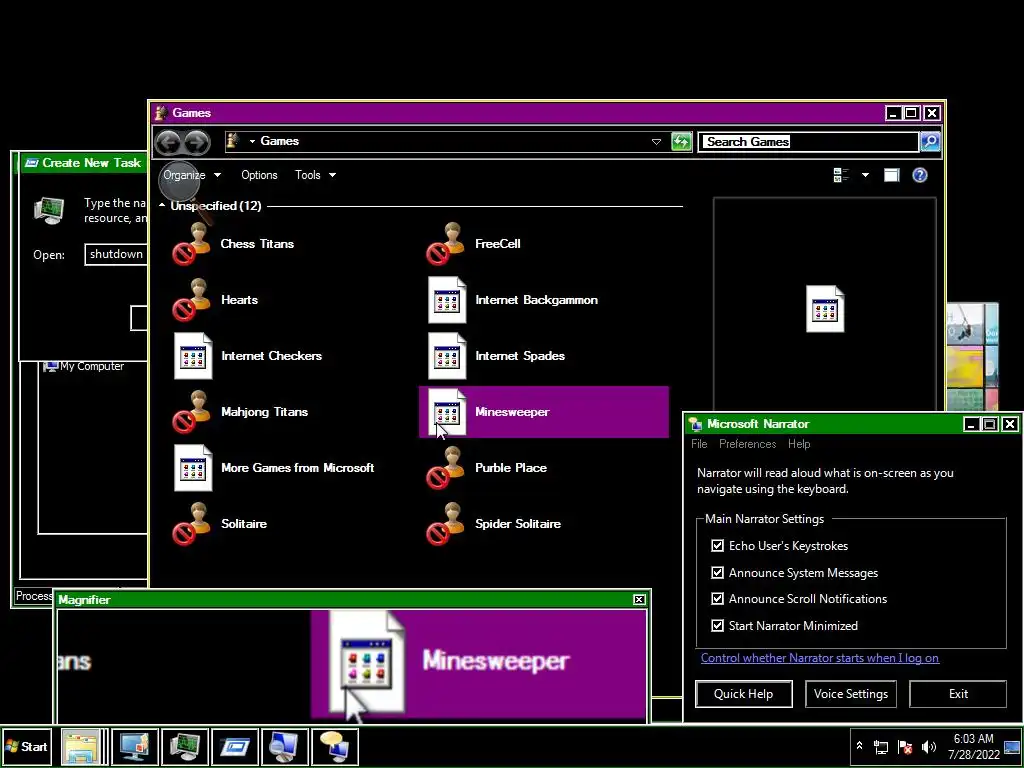Screen dimensions: 1024x768
Task: Refresh the Games folder address
Action: click(681, 142)
